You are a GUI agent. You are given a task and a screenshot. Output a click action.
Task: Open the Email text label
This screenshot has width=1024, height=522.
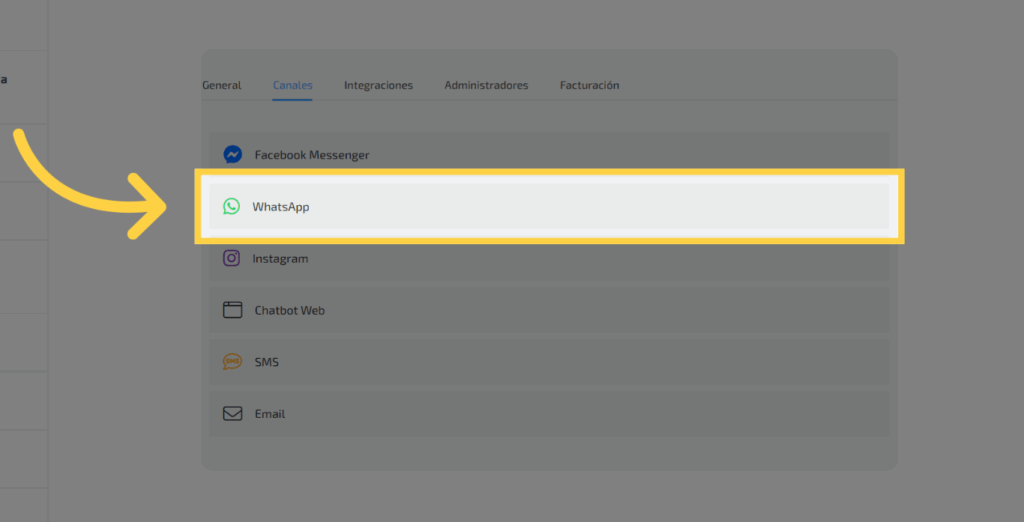[x=269, y=414]
